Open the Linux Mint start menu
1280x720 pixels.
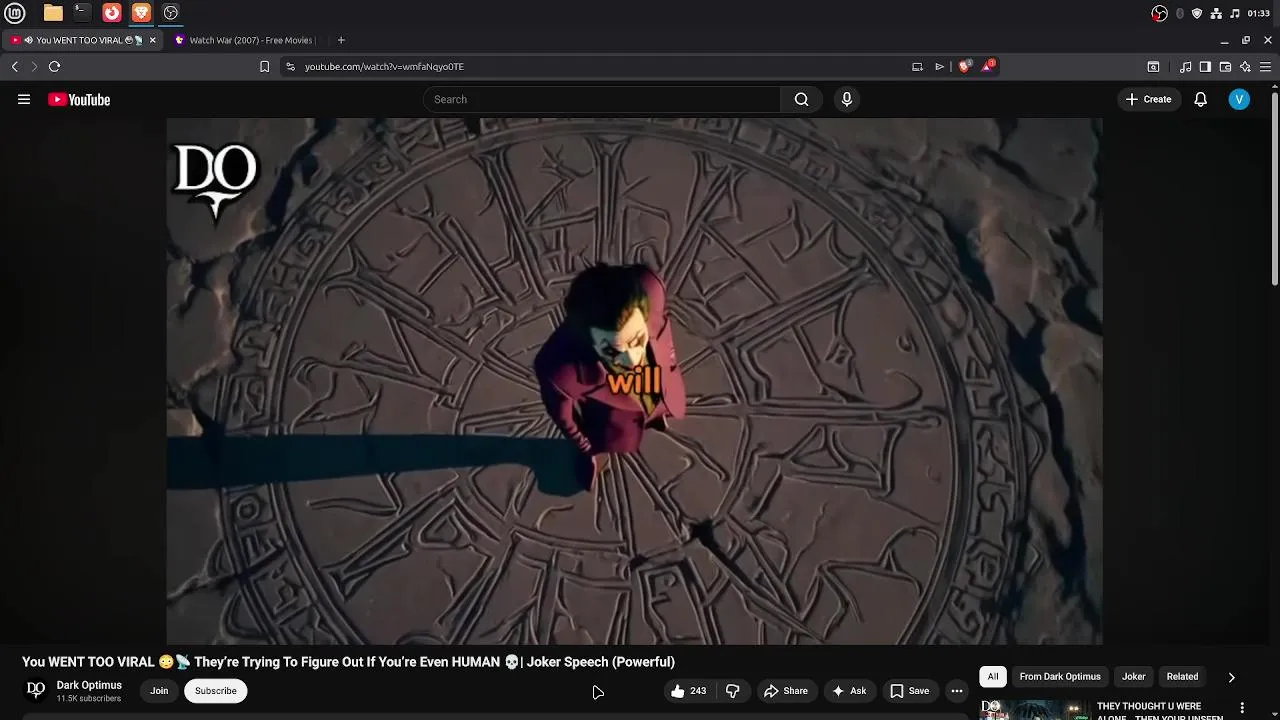pyautogui.click(x=15, y=13)
